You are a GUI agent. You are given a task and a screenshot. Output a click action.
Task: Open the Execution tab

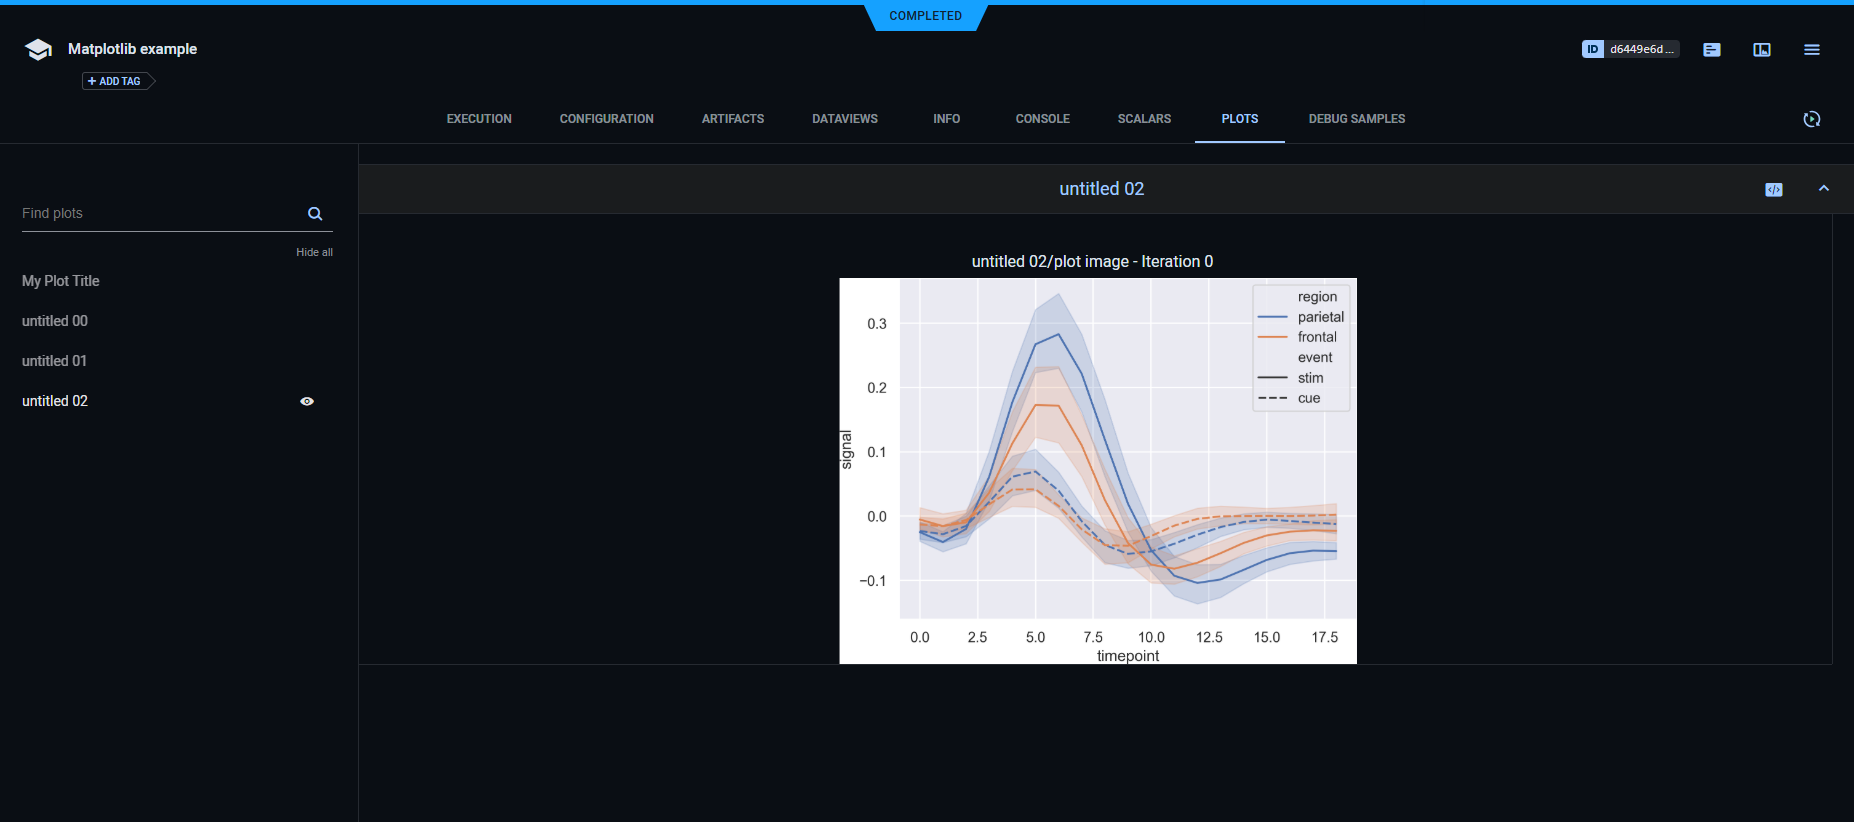479,119
